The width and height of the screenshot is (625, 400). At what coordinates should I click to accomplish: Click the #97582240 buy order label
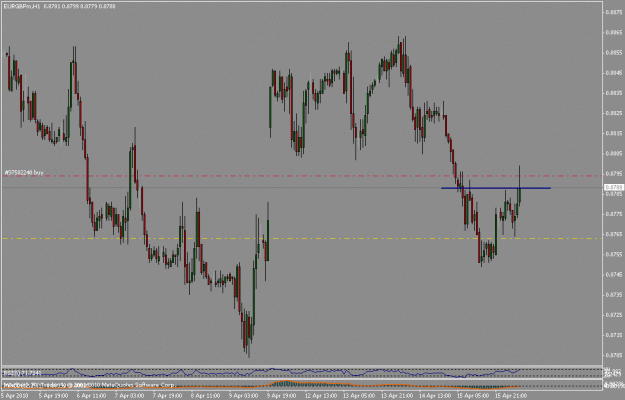pyautogui.click(x=24, y=173)
